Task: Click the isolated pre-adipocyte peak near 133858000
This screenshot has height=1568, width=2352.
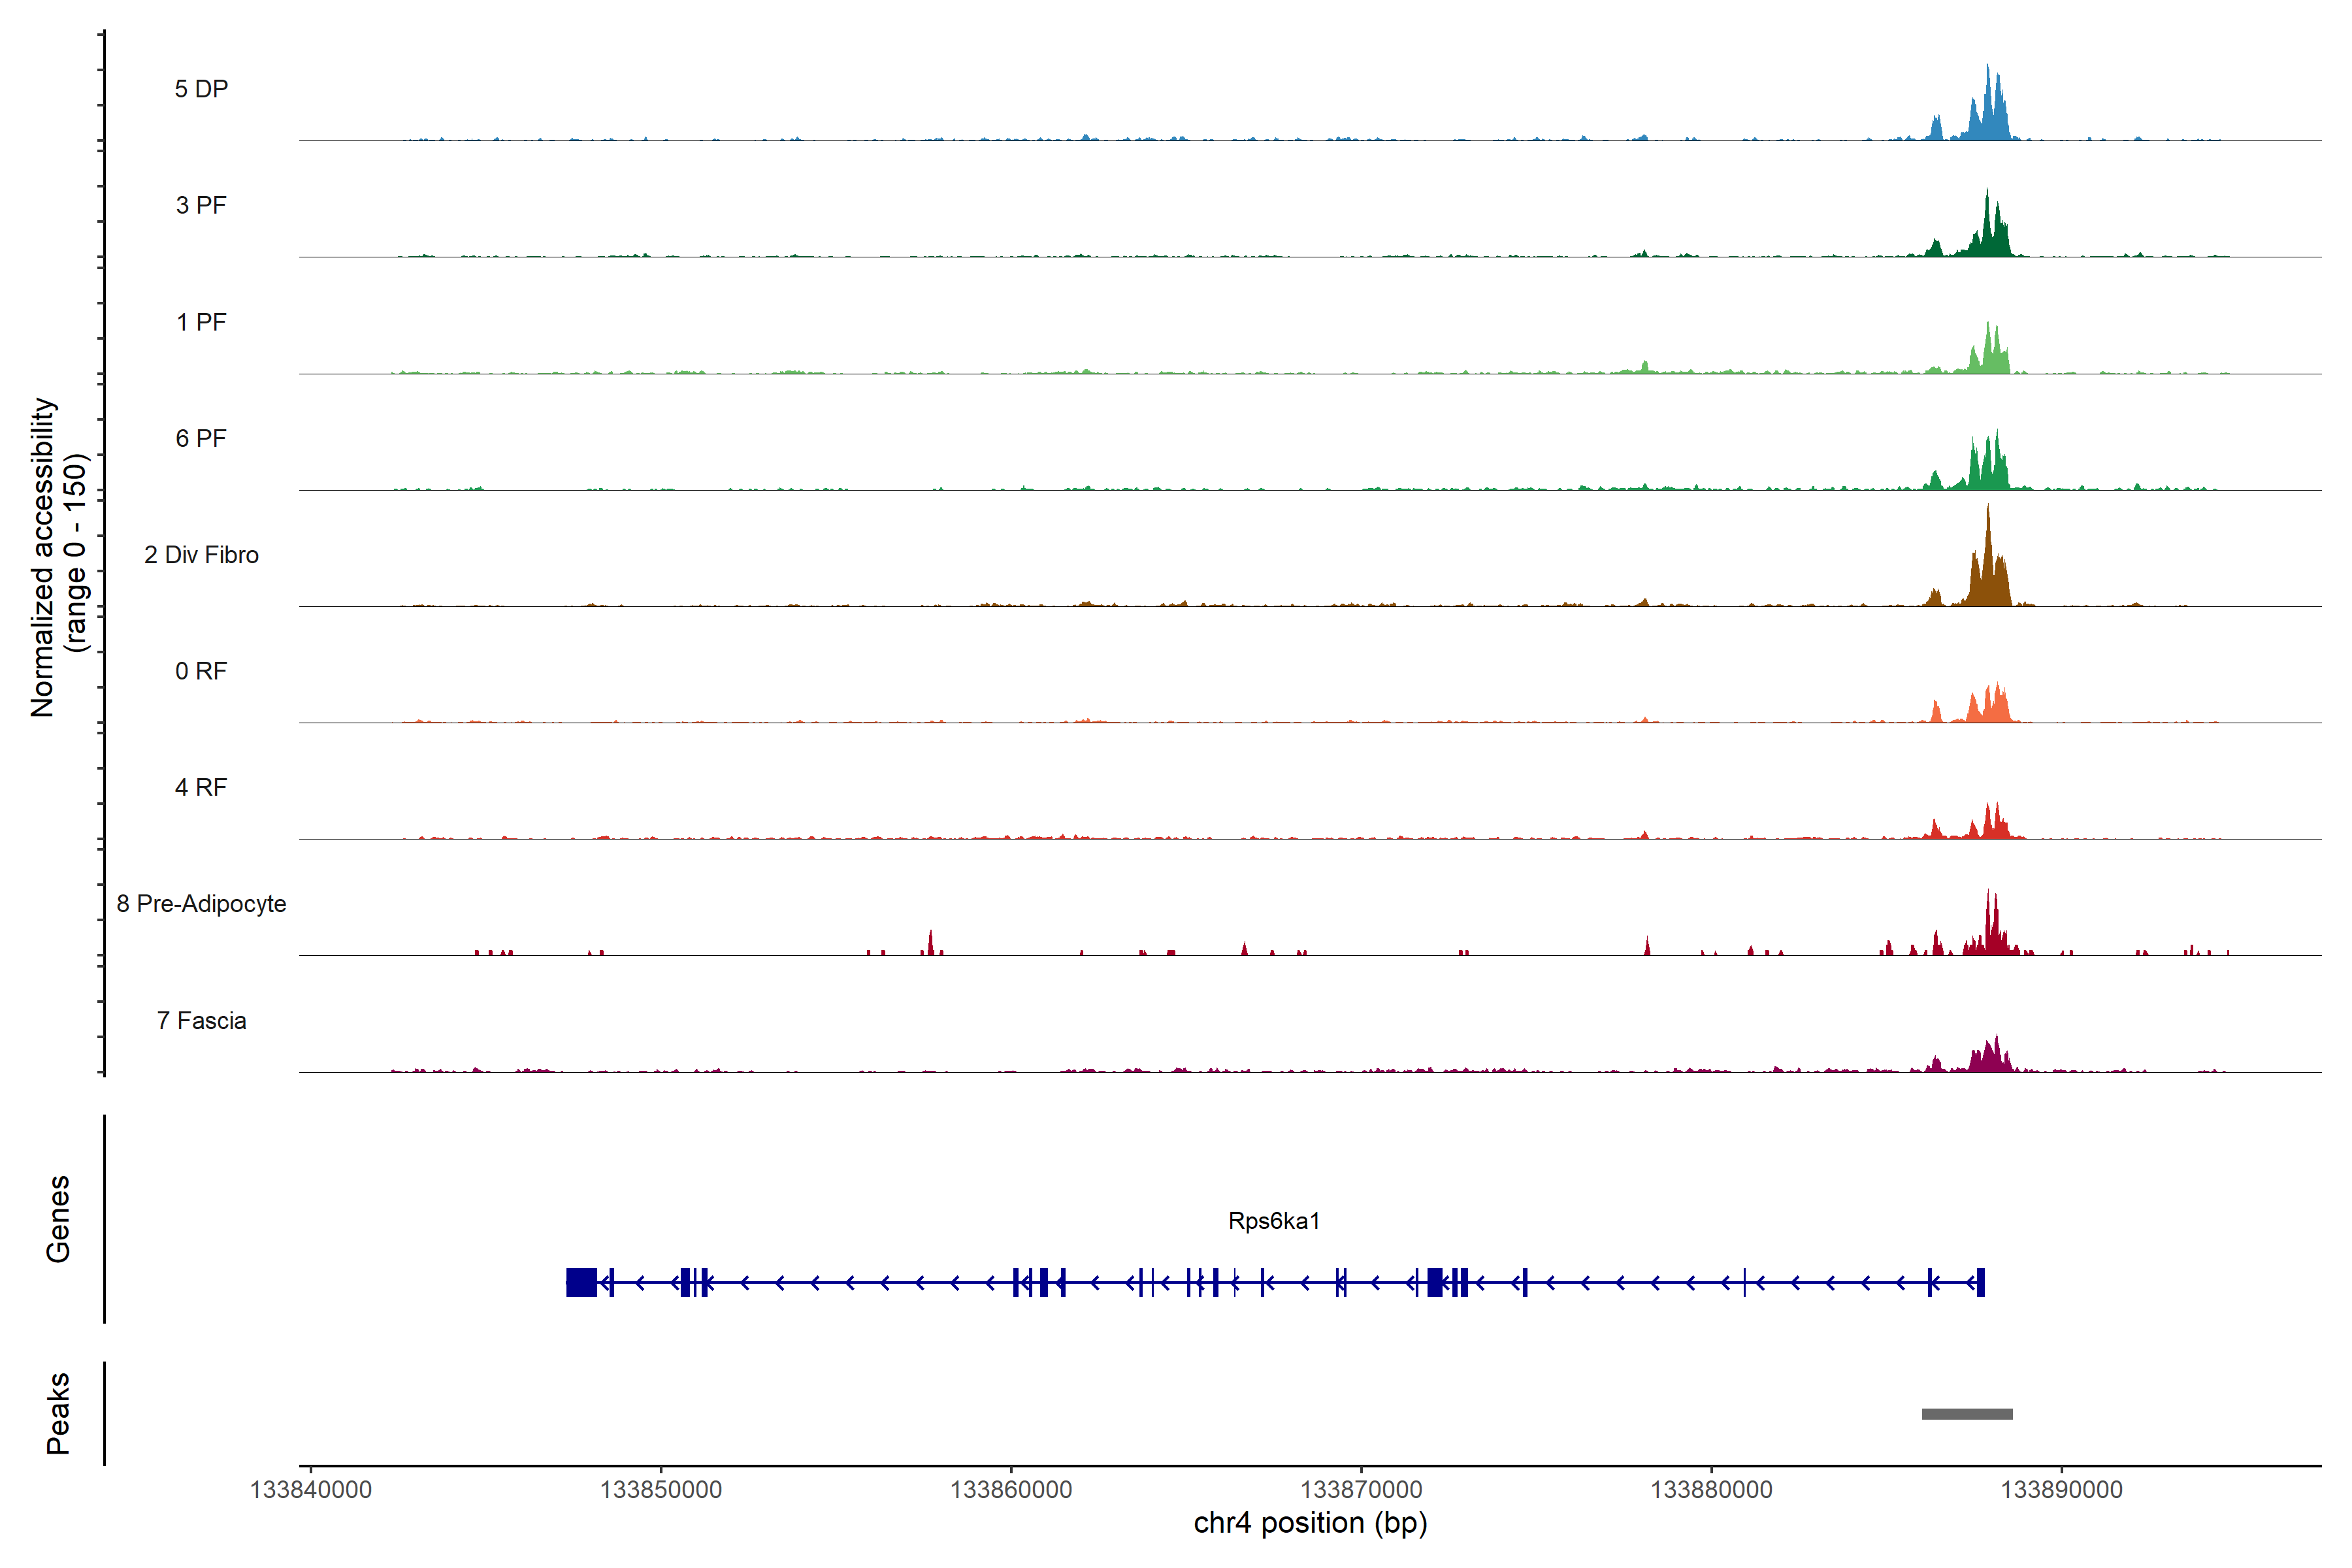Action: pyautogui.click(x=930, y=944)
